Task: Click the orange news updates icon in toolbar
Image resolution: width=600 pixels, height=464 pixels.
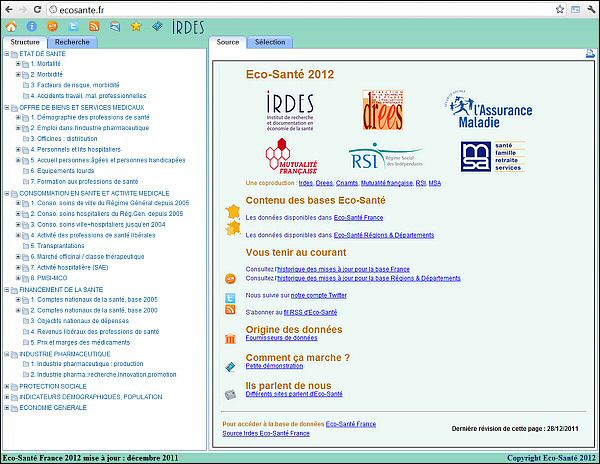Action: [52, 26]
